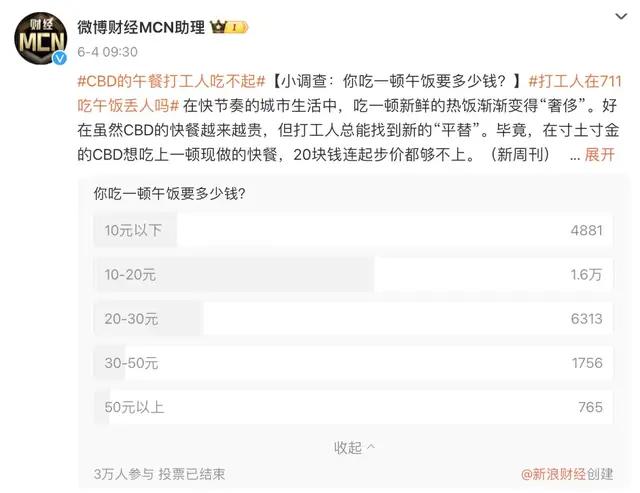
Task: Click the 1.6万 vote count
Action: pos(586,274)
